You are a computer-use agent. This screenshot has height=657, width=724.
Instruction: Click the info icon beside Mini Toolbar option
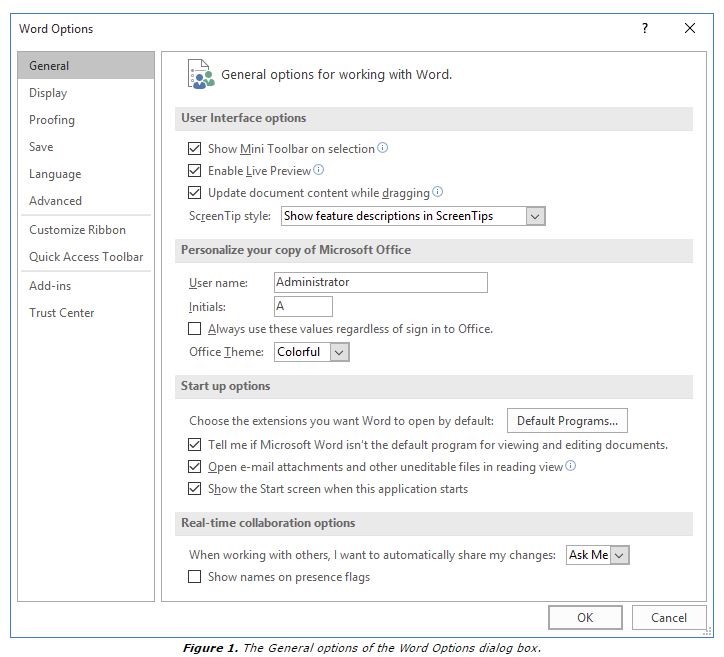tap(383, 148)
